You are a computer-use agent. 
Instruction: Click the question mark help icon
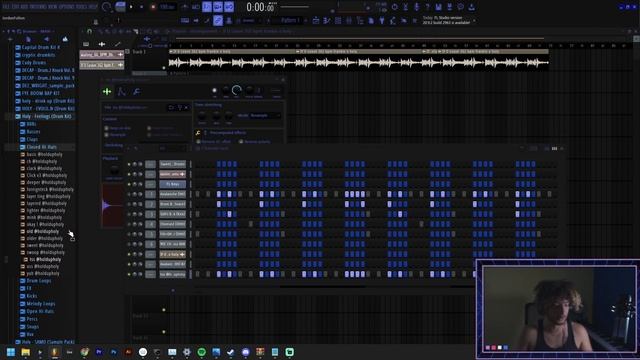tap(427, 7)
